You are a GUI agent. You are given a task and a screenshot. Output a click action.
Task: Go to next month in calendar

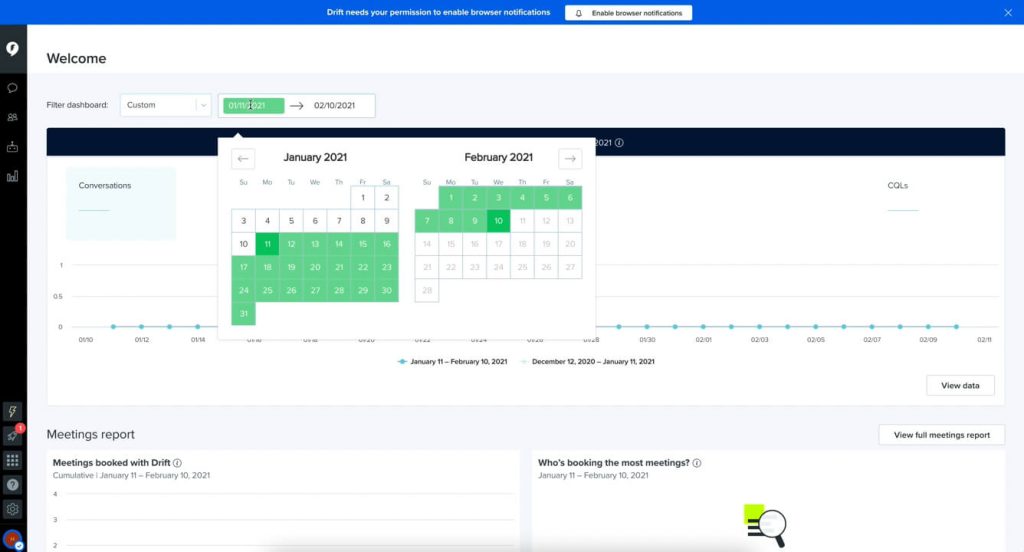tap(570, 158)
